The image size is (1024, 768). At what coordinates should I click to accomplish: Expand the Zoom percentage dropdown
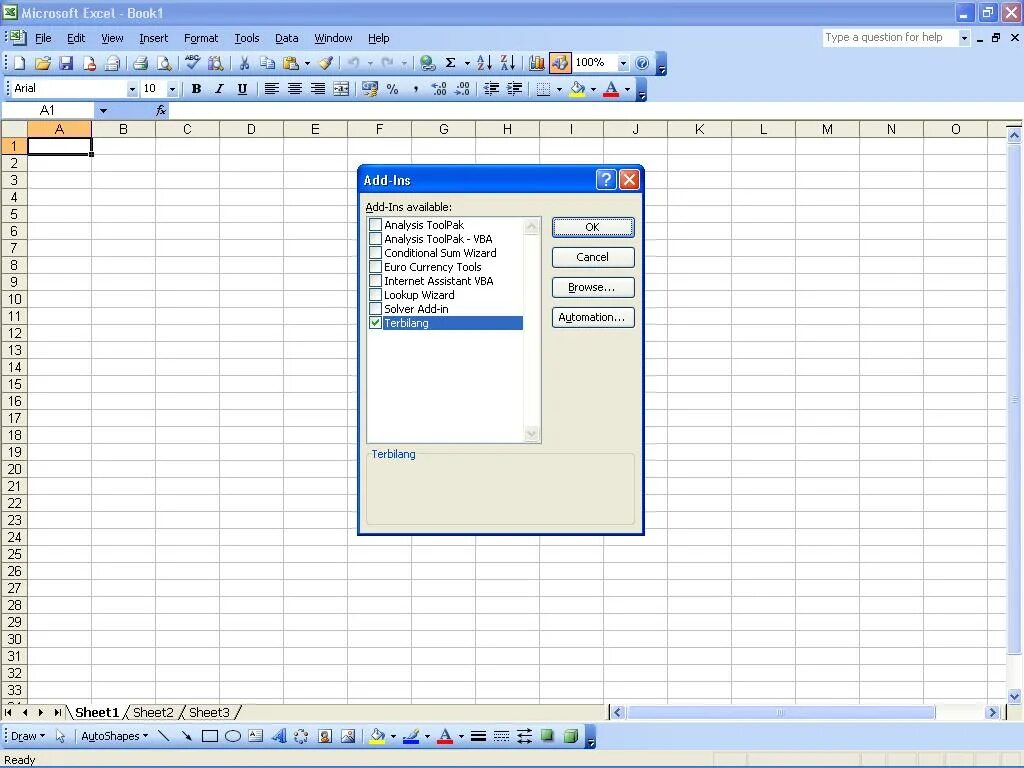(x=623, y=63)
